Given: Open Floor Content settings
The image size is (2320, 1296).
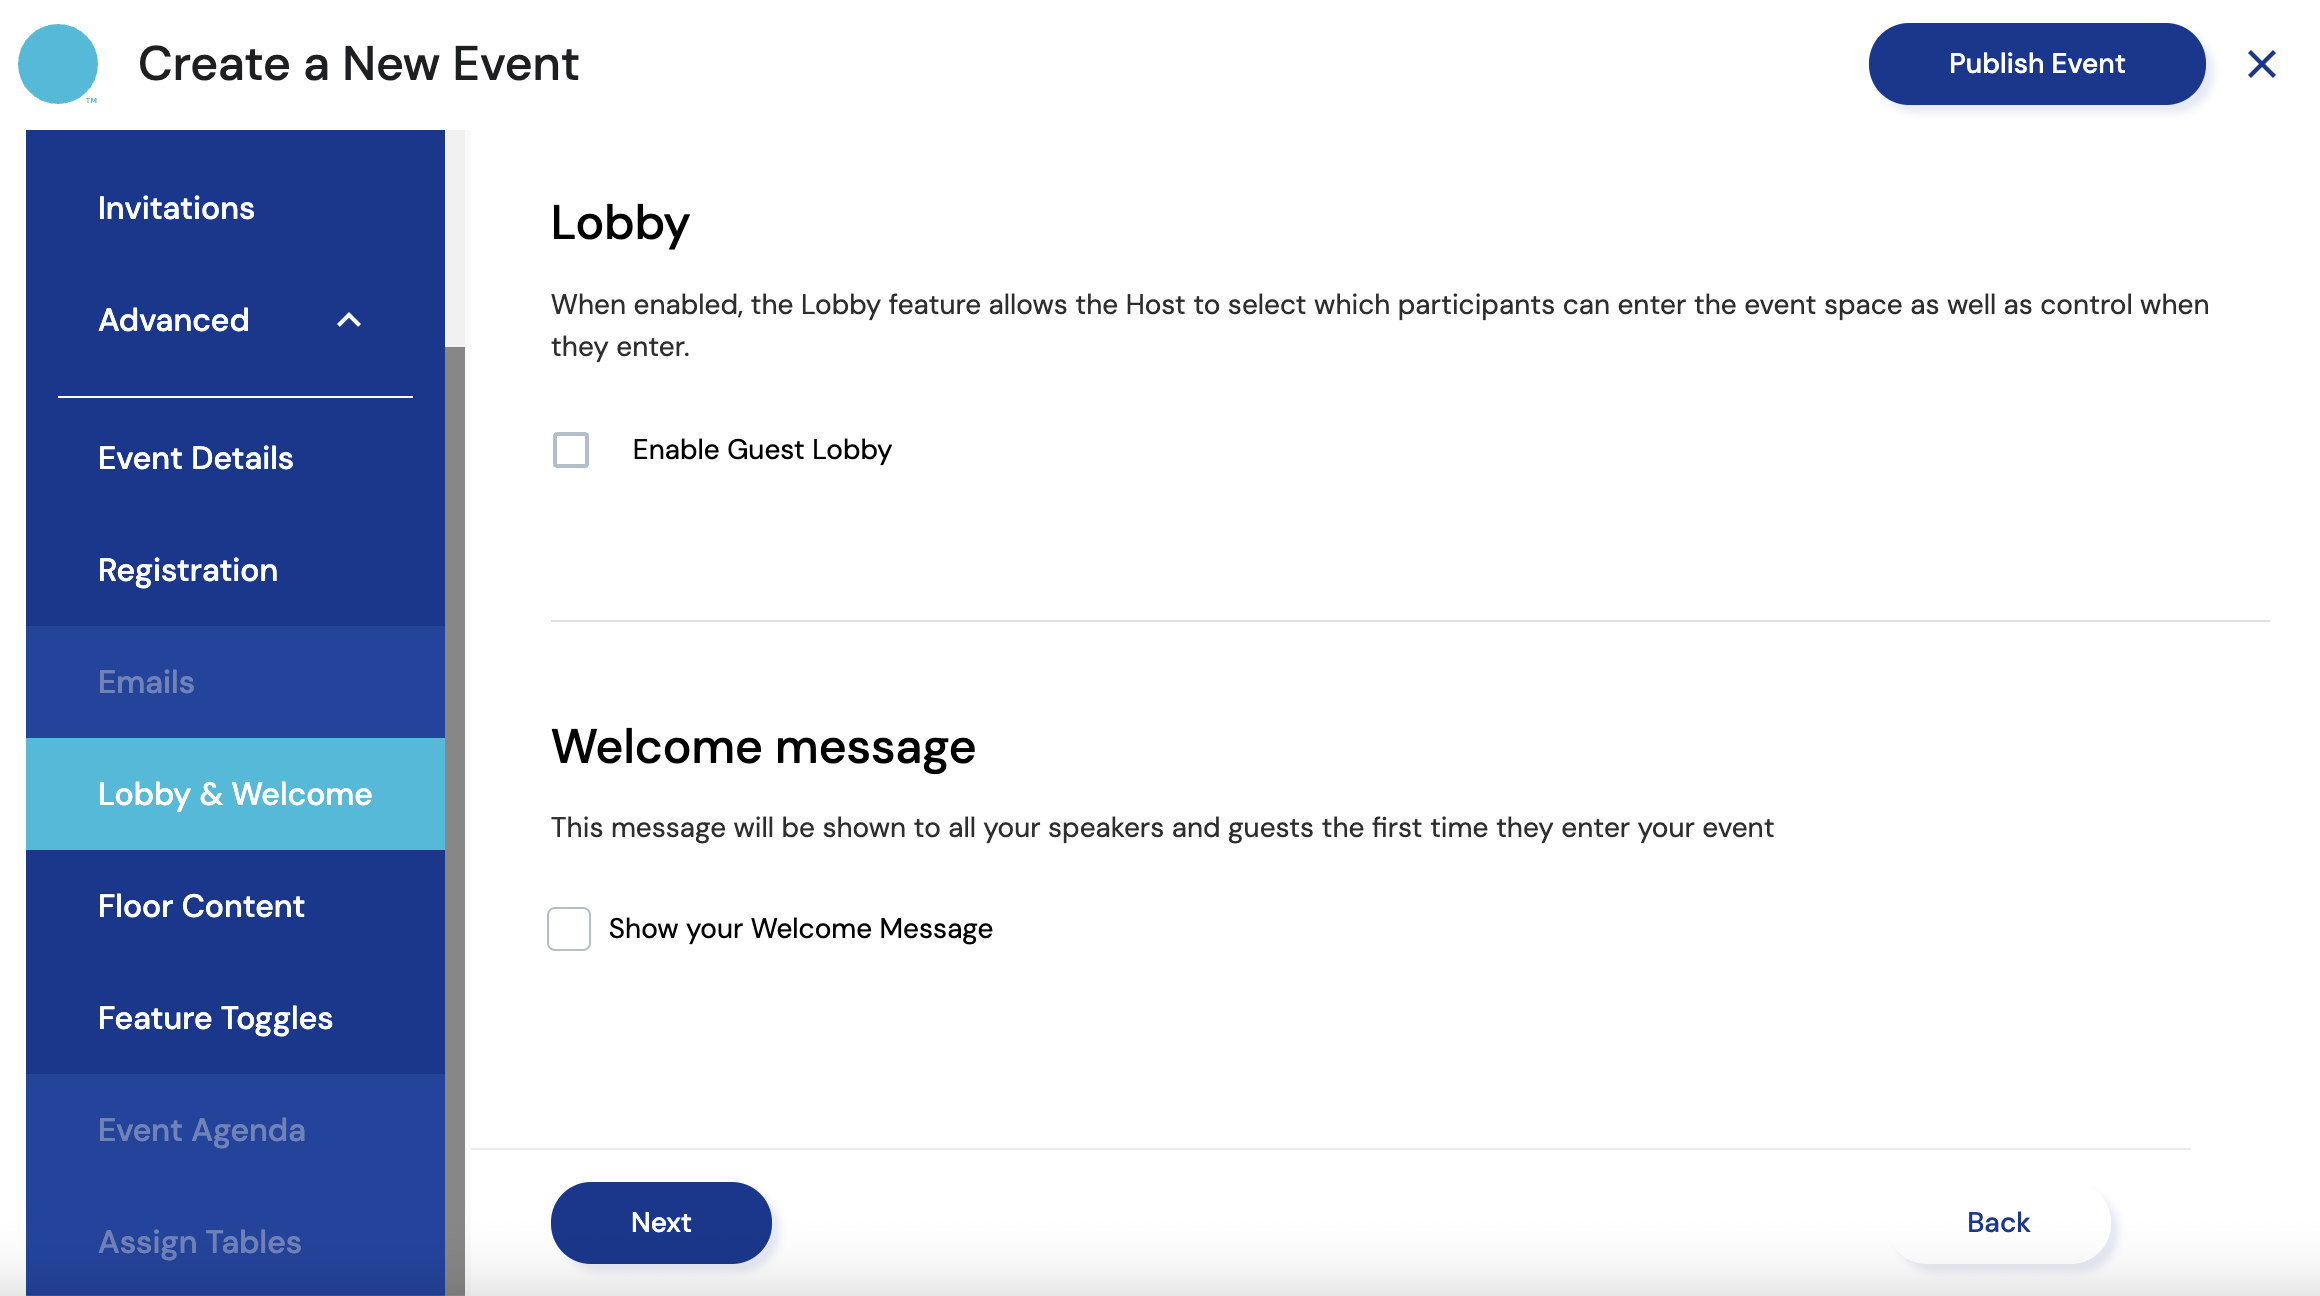Looking at the screenshot, I should 201,906.
